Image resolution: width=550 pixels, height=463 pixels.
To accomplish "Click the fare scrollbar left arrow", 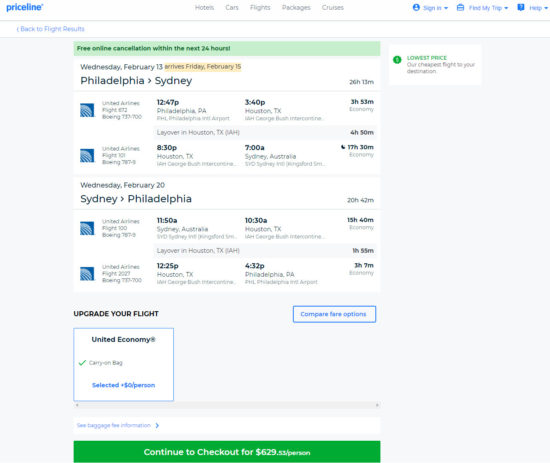I will coord(77,405).
